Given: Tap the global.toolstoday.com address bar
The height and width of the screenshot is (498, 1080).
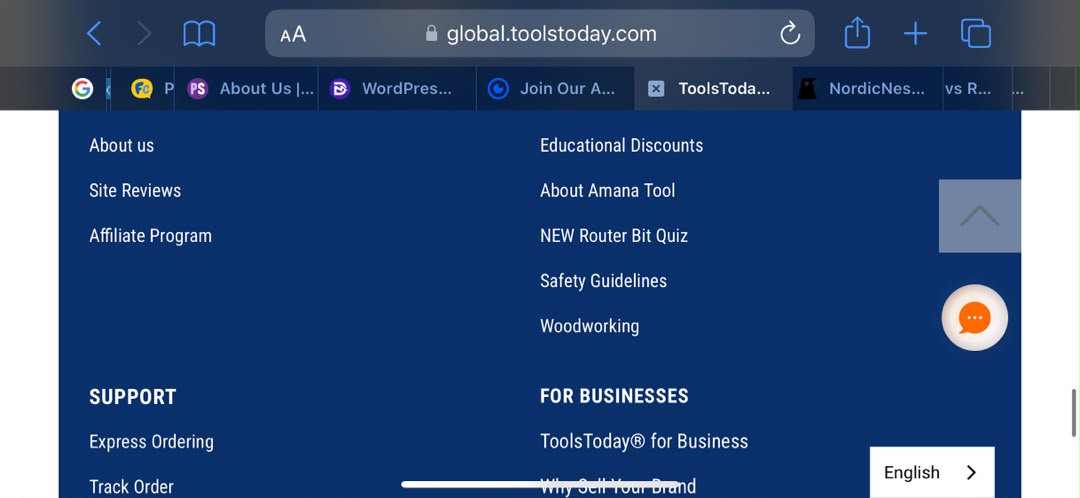Looking at the screenshot, I should point(540,33).
